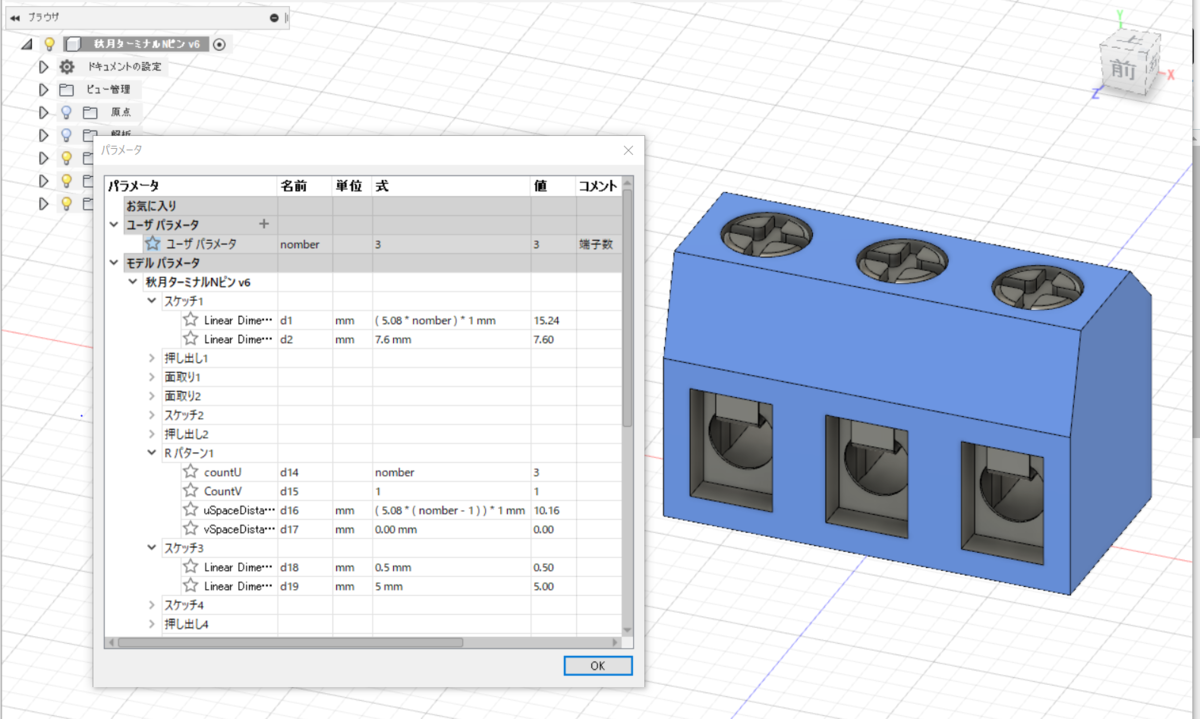
Task: Click the ドキュメントの設定 gear icon
Action: (x=67, y=67)
